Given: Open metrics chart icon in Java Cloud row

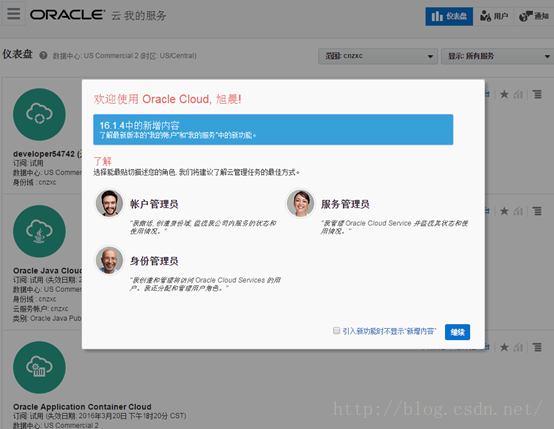Looking at the screenshot, I should point(518,211).
